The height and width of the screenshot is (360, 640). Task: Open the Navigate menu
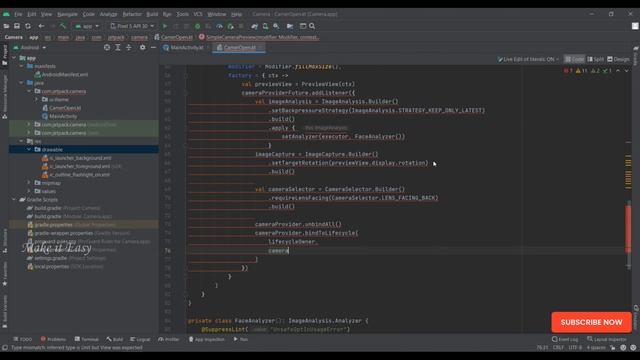coord(67,14)
